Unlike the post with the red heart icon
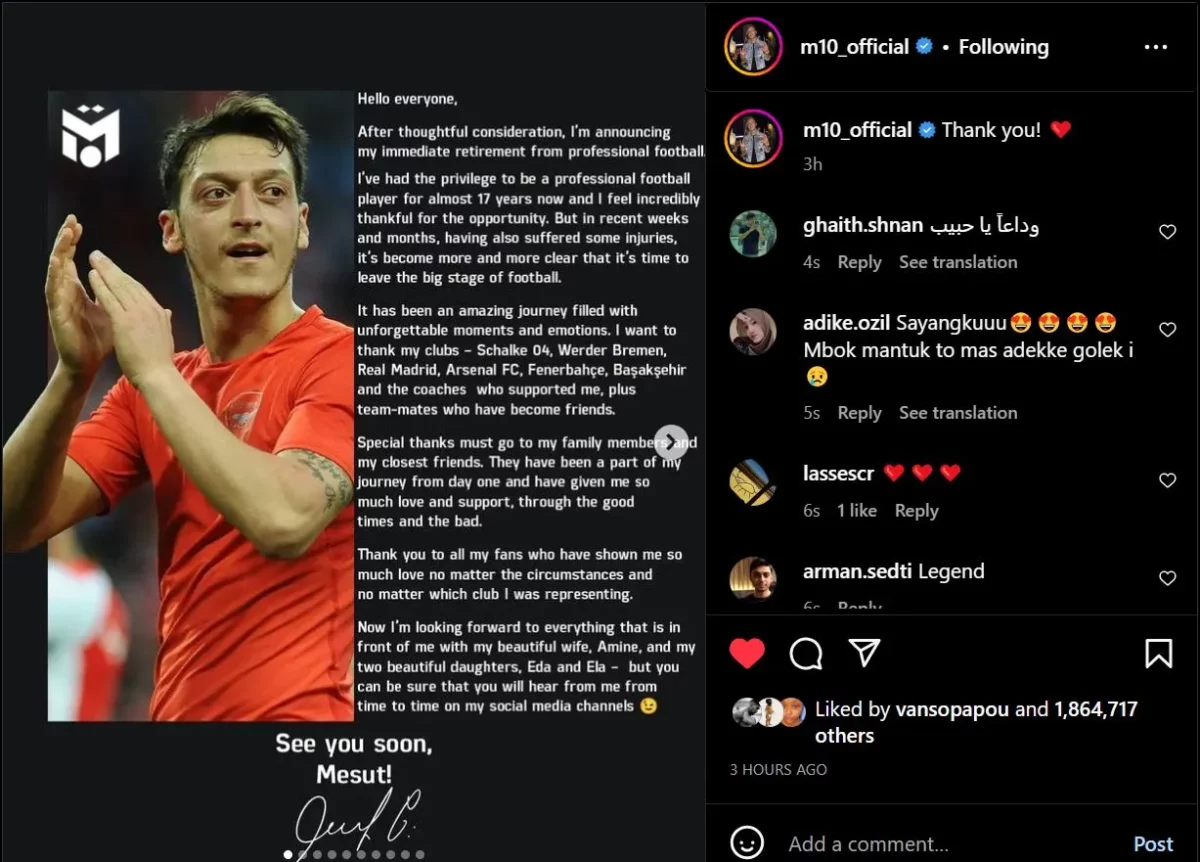1200x862 pixels. click(x=746, y=654)
